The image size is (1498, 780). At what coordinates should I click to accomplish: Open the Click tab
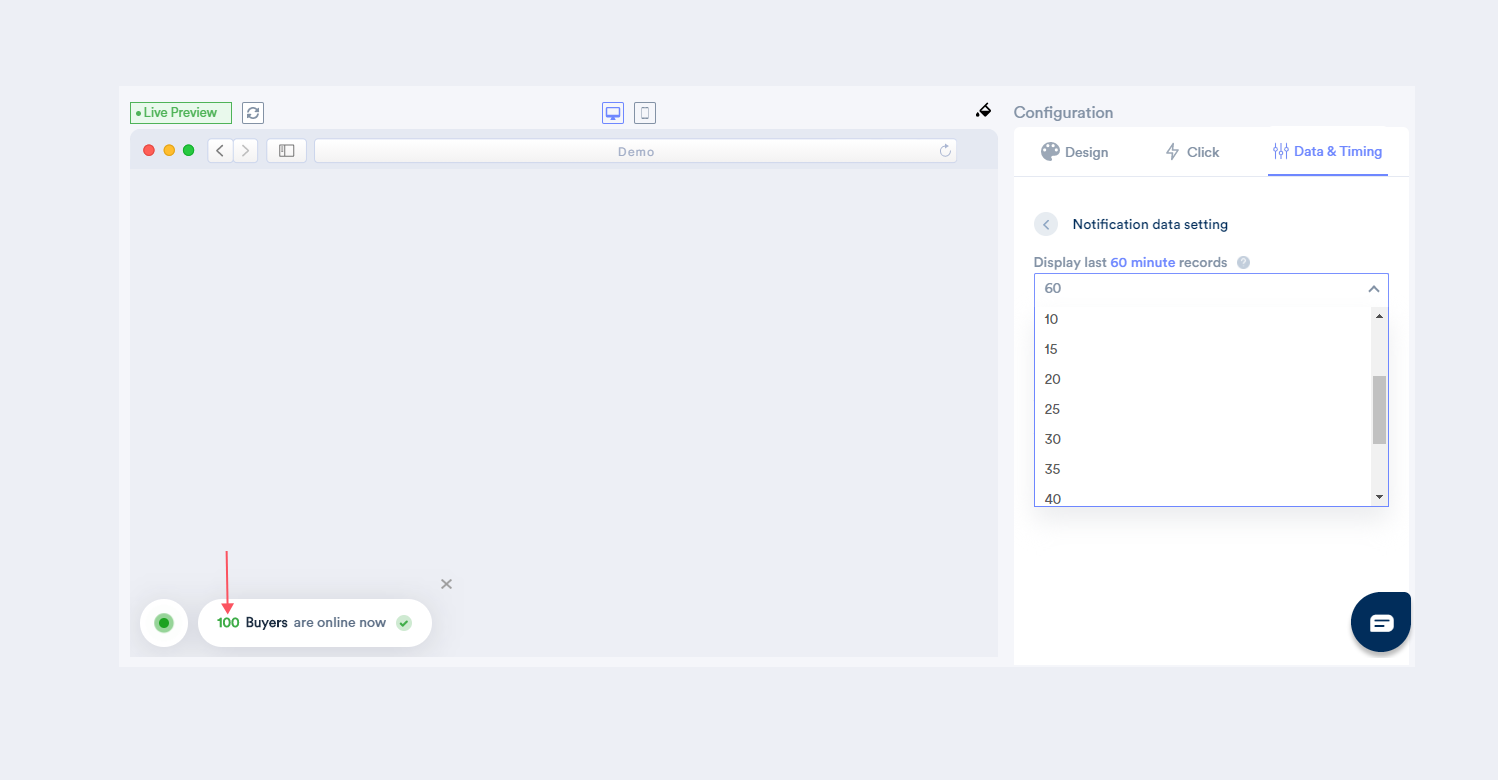pos(1192,152)
